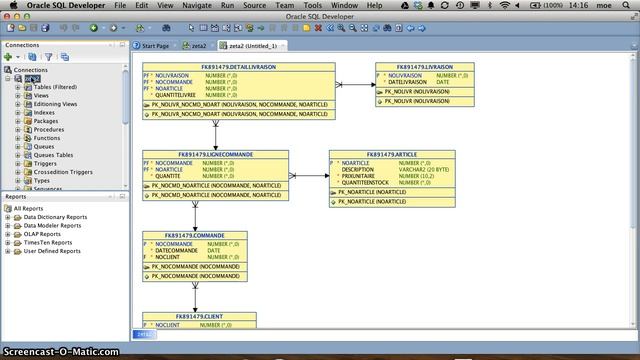Viewport: 640px width, 360px height.
Task: Expand the OLAP Reports folder
Action: coord(8,234)
